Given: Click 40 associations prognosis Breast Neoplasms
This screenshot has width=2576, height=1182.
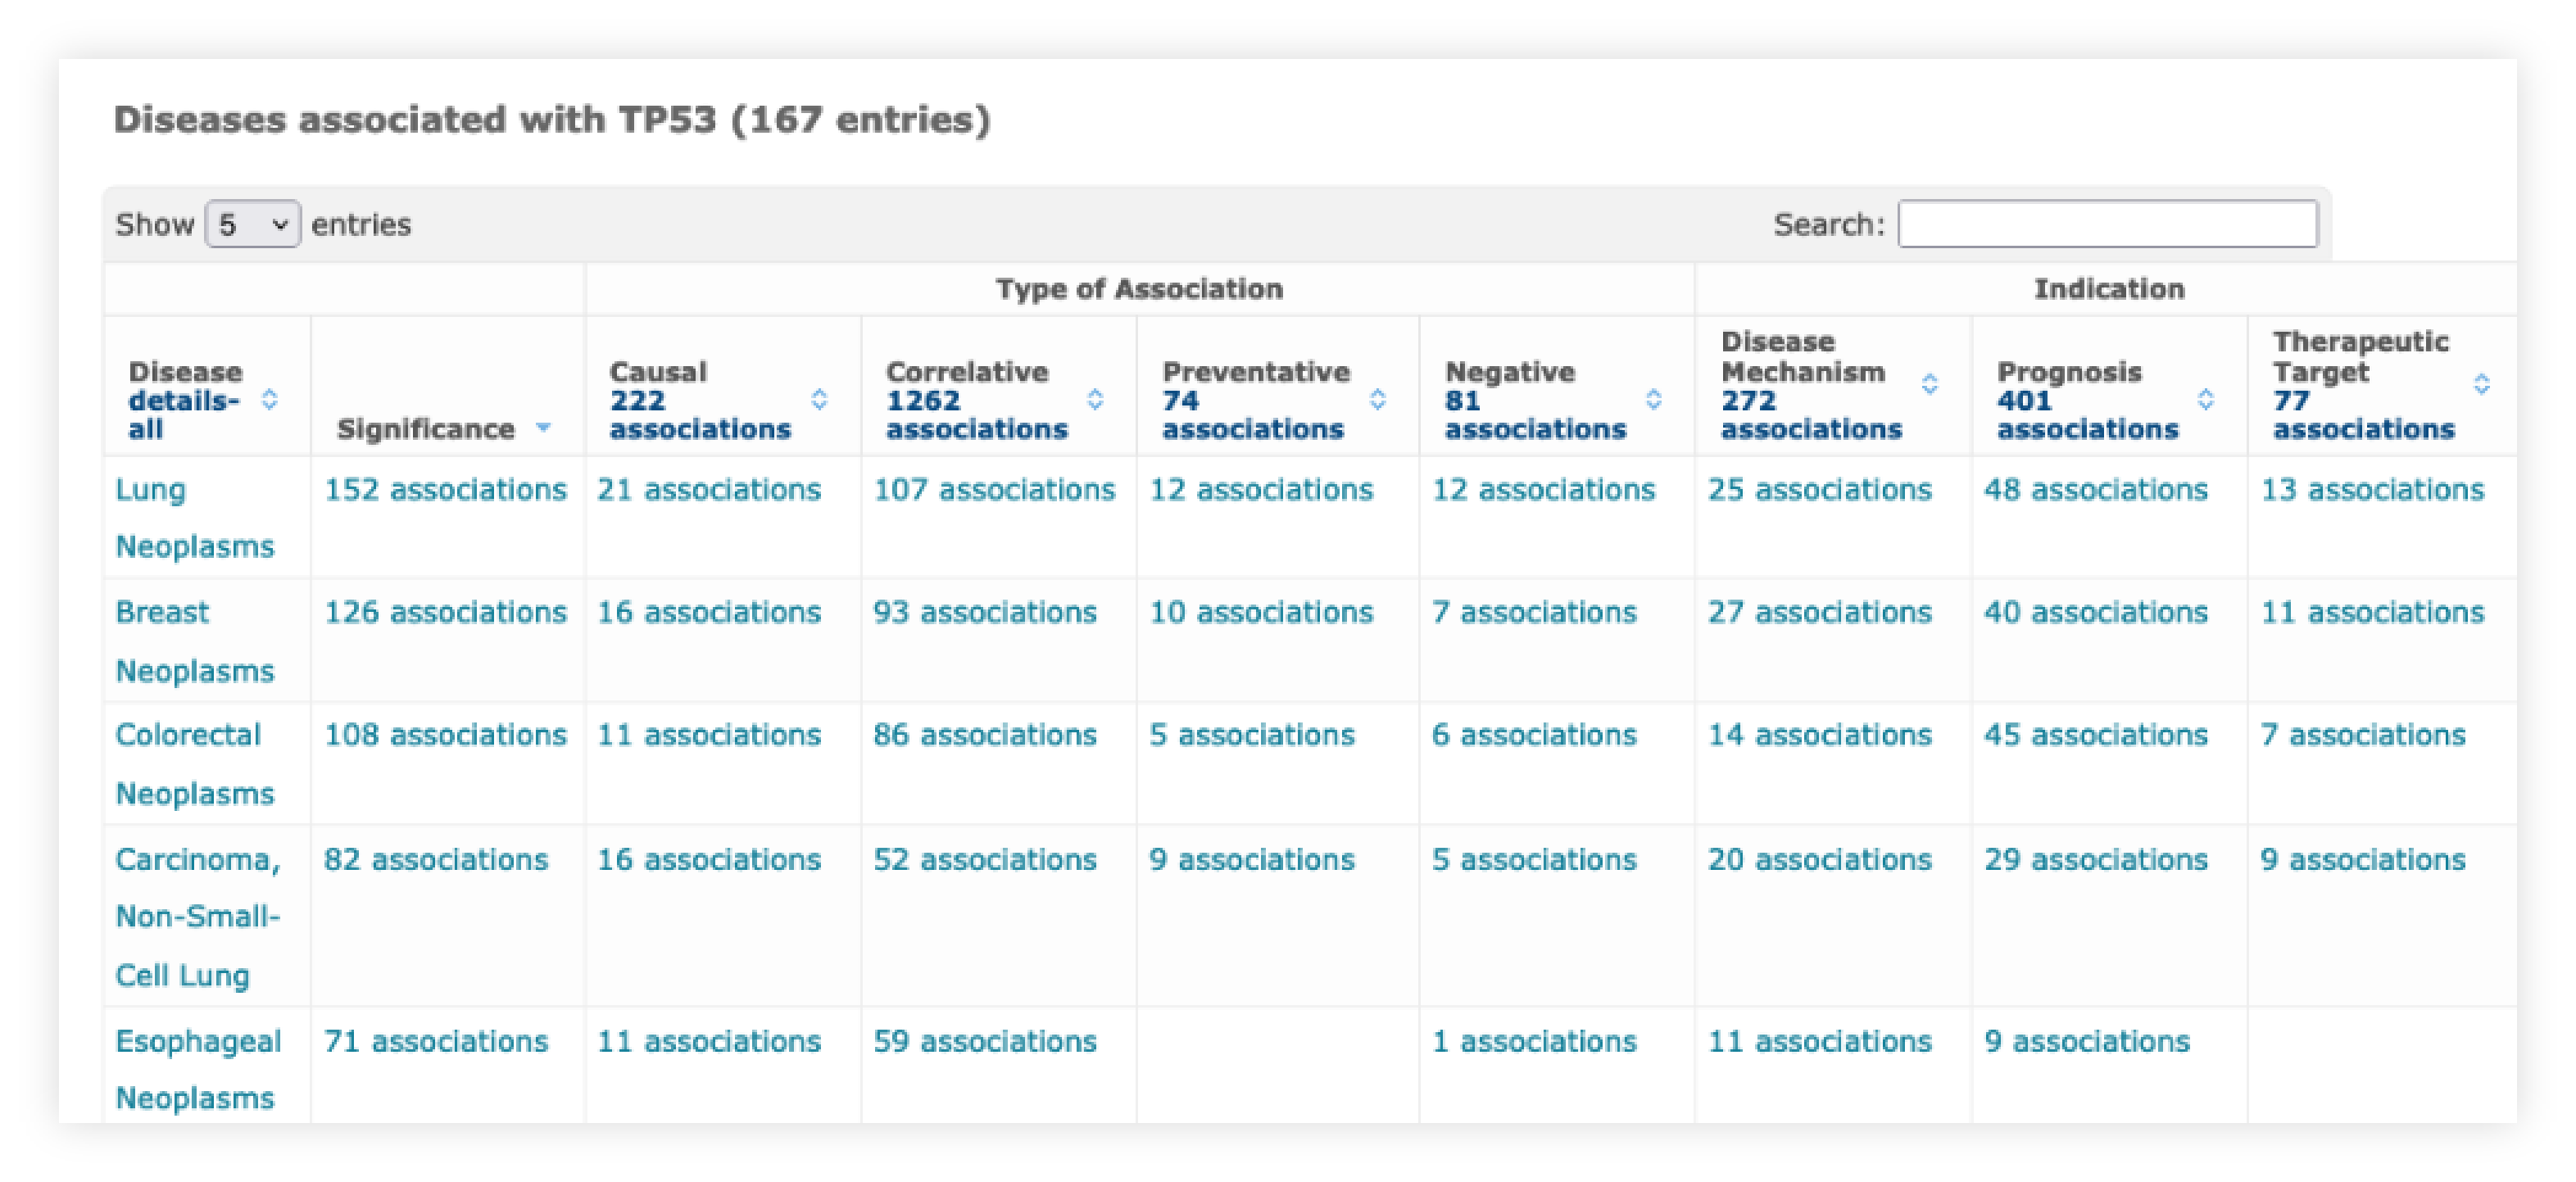Looking at the screenshot, I should point(2096,612).
